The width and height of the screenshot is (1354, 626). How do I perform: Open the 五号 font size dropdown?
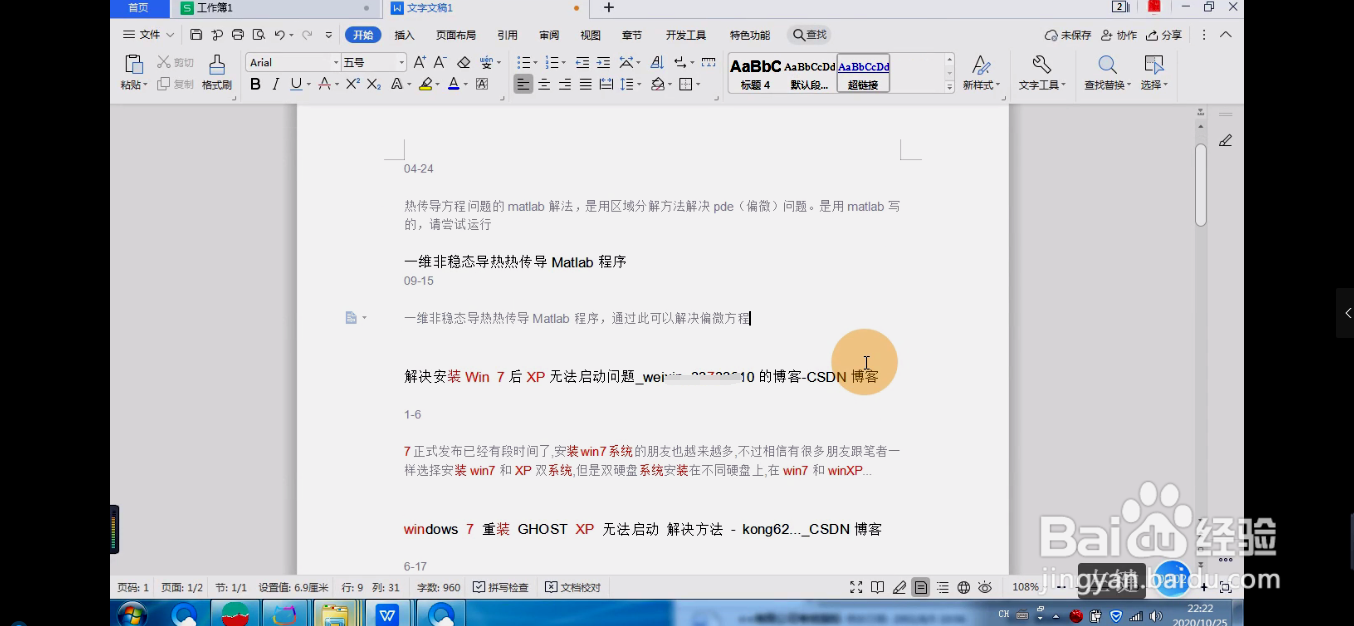399,62
